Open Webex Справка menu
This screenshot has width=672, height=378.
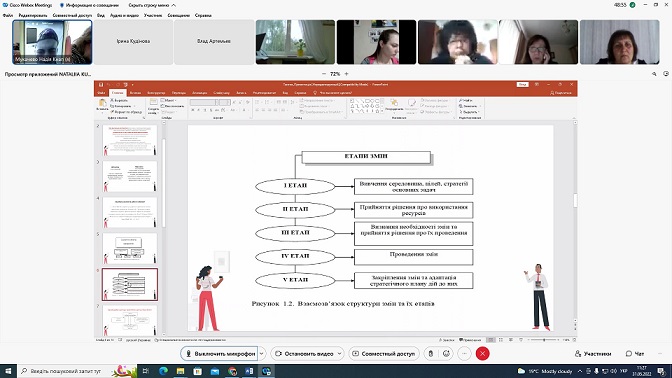tap(203, 15)
